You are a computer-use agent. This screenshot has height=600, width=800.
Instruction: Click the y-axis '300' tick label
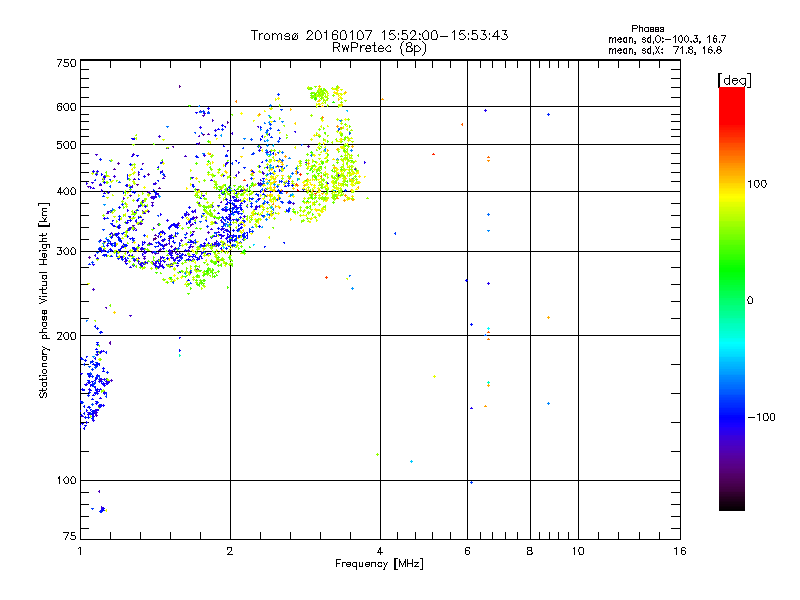pos(66,252)
